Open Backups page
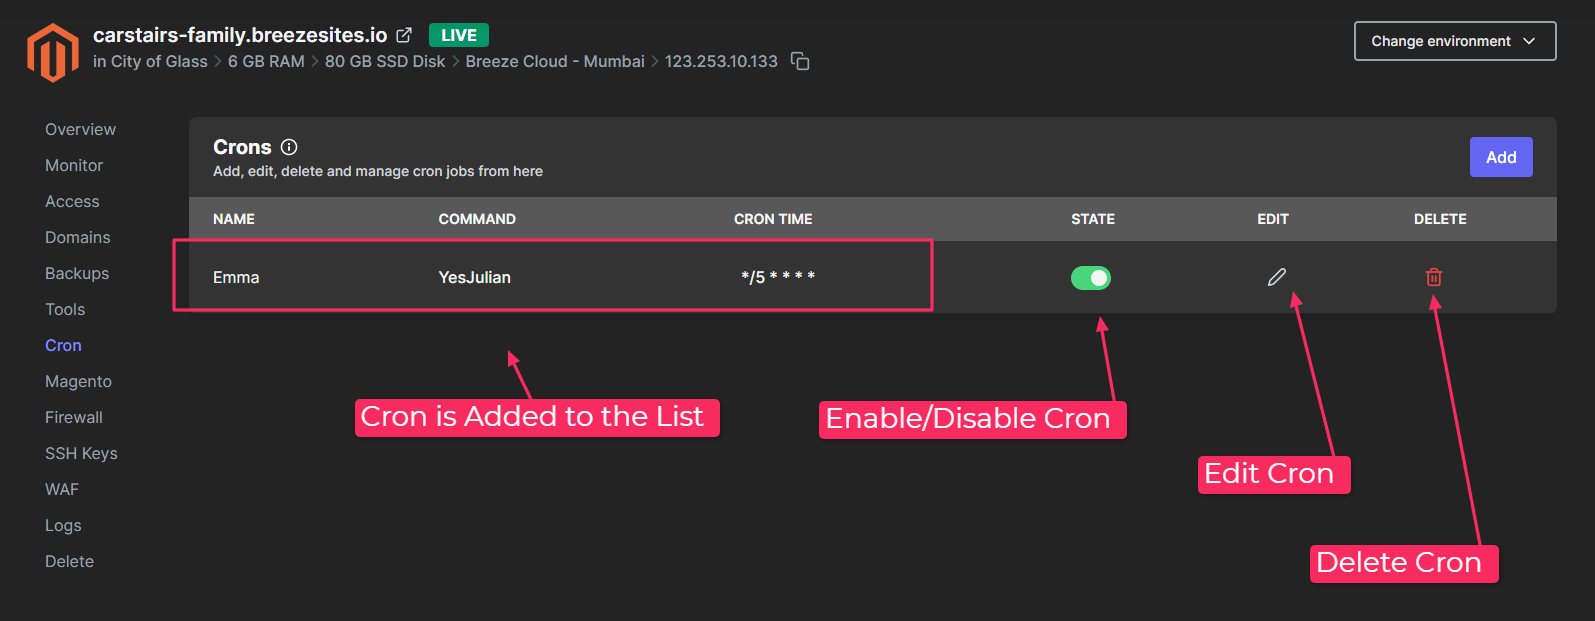This screenshot has height=621, width=1595. click(77, 273)
